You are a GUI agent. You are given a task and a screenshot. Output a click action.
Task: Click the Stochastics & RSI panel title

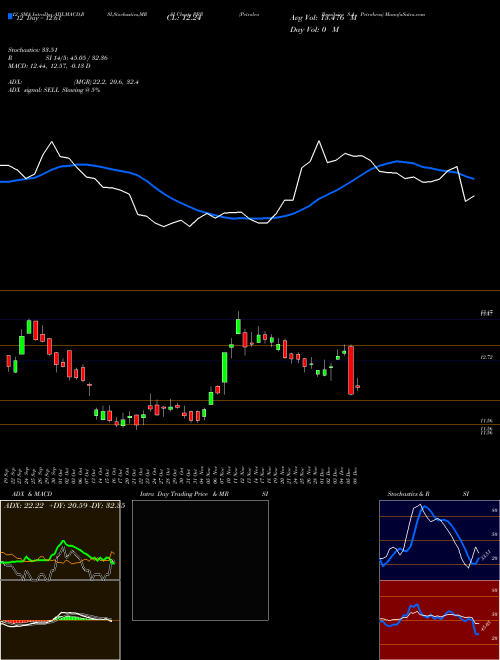click(428, 494)
